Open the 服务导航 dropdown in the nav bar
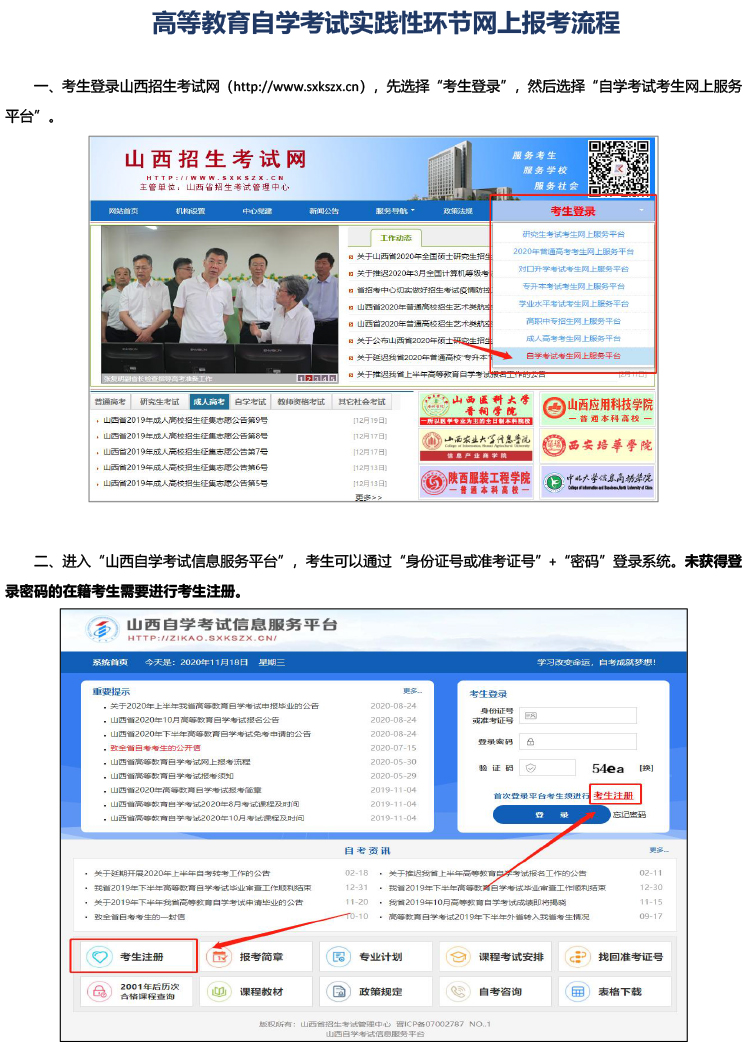Viewport: 750px width, 1042px height. [395, 211]
